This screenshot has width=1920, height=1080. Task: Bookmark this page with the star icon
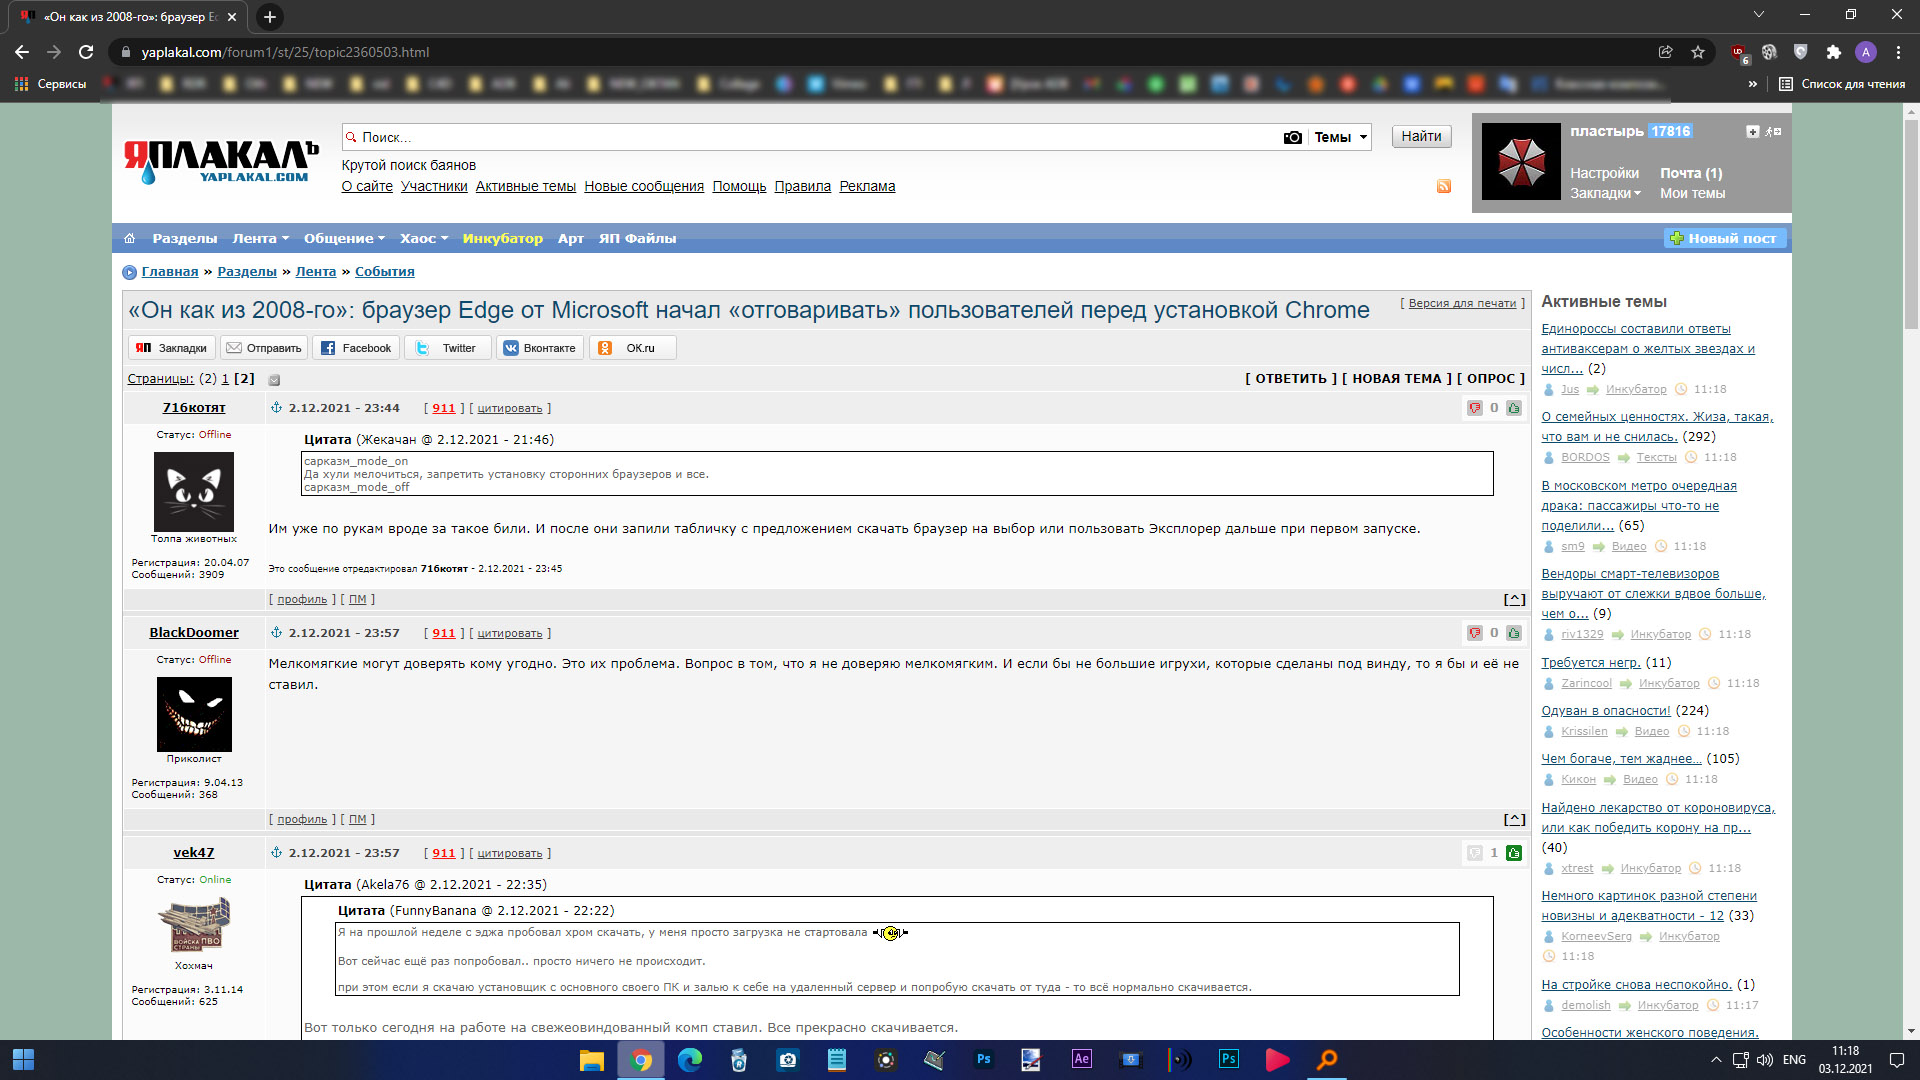point(1698,52)
